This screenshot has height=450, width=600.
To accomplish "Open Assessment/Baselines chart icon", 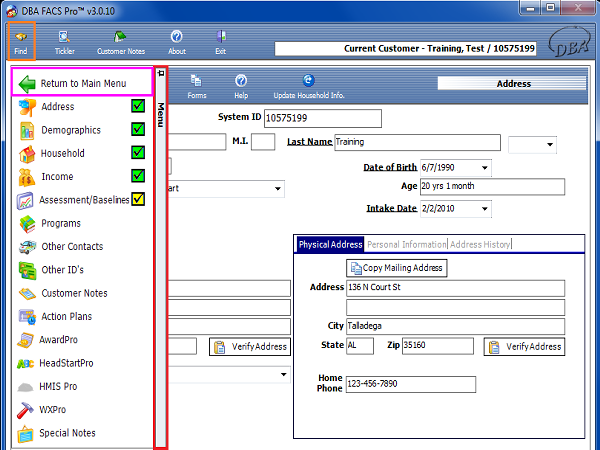I will [x=25, y=200].
